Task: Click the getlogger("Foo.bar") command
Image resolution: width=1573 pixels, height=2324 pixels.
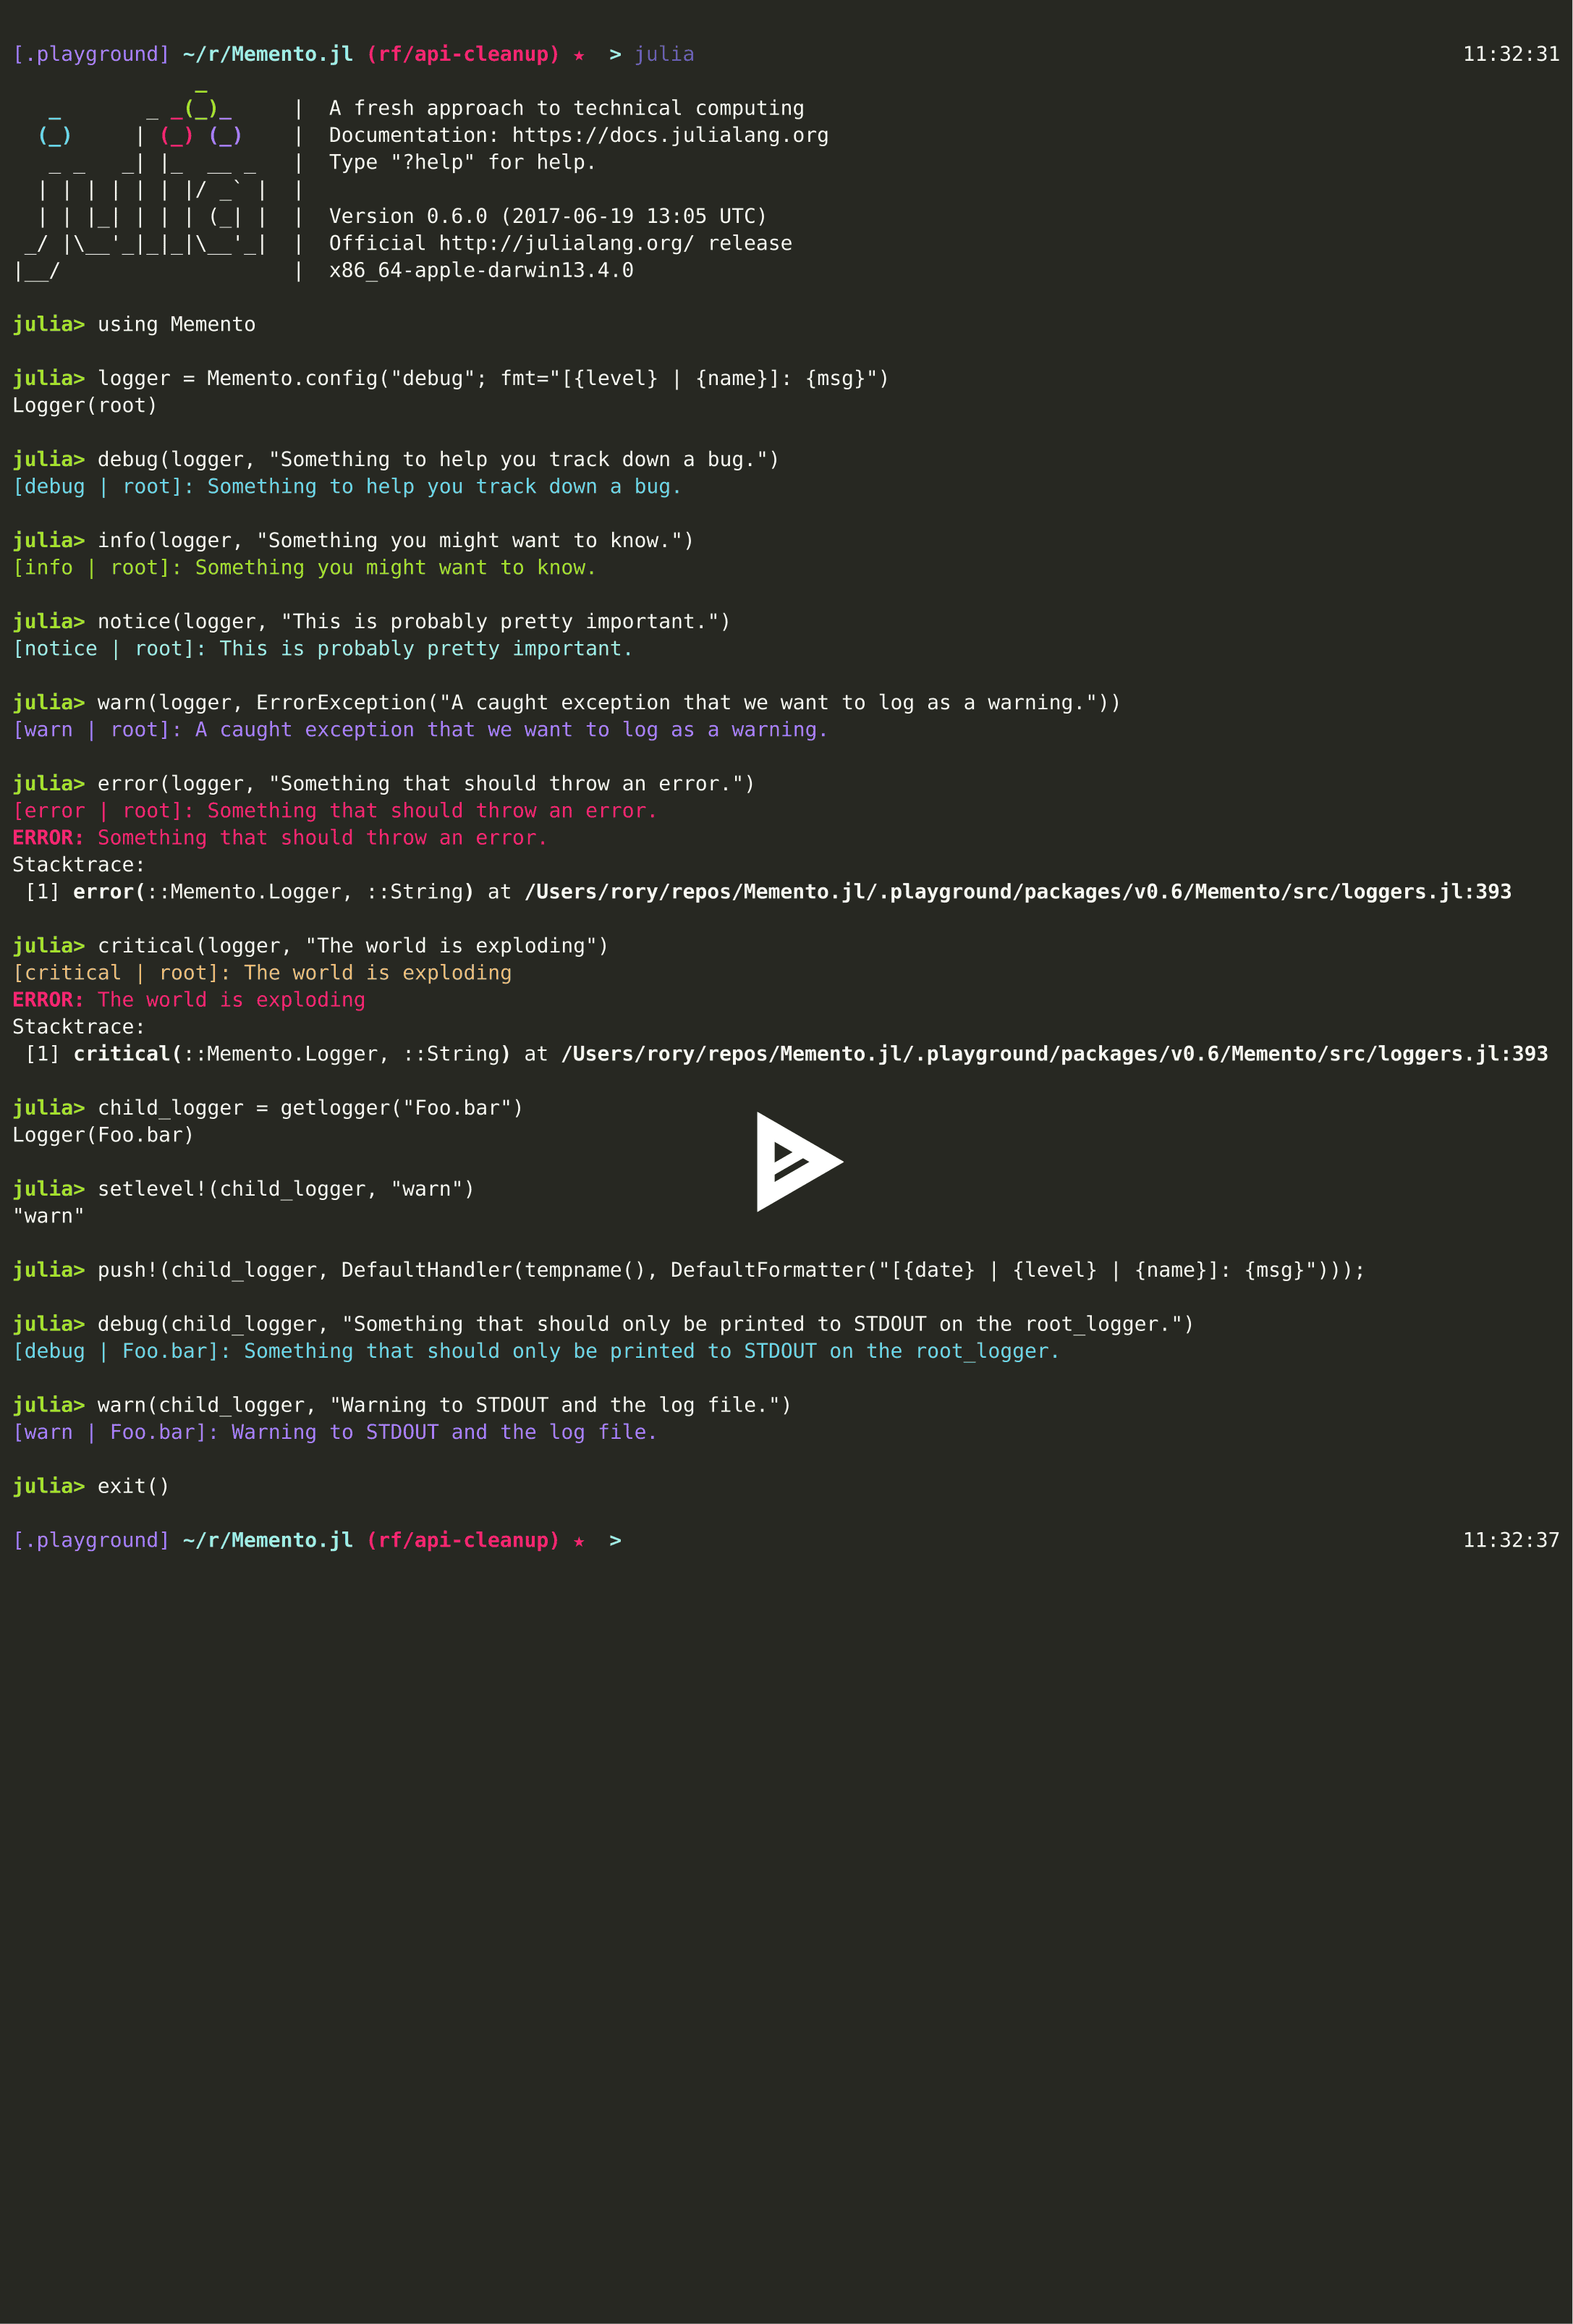Action: tap(268, 1107)
